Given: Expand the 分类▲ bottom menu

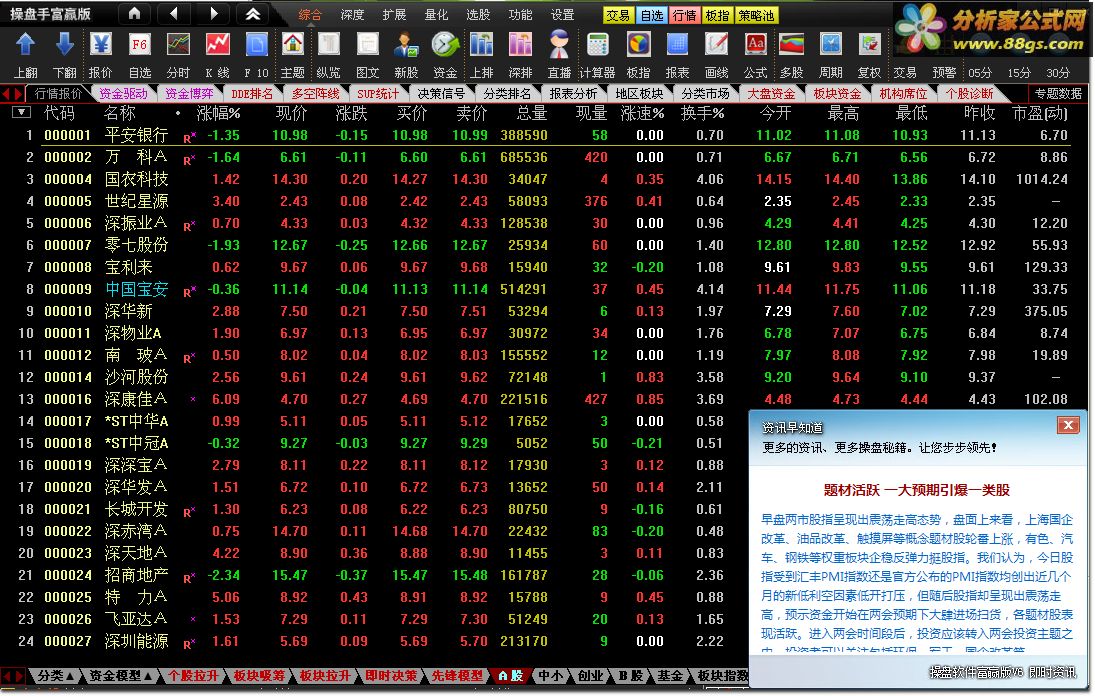Looking at the screenshot, I should 56,676.
